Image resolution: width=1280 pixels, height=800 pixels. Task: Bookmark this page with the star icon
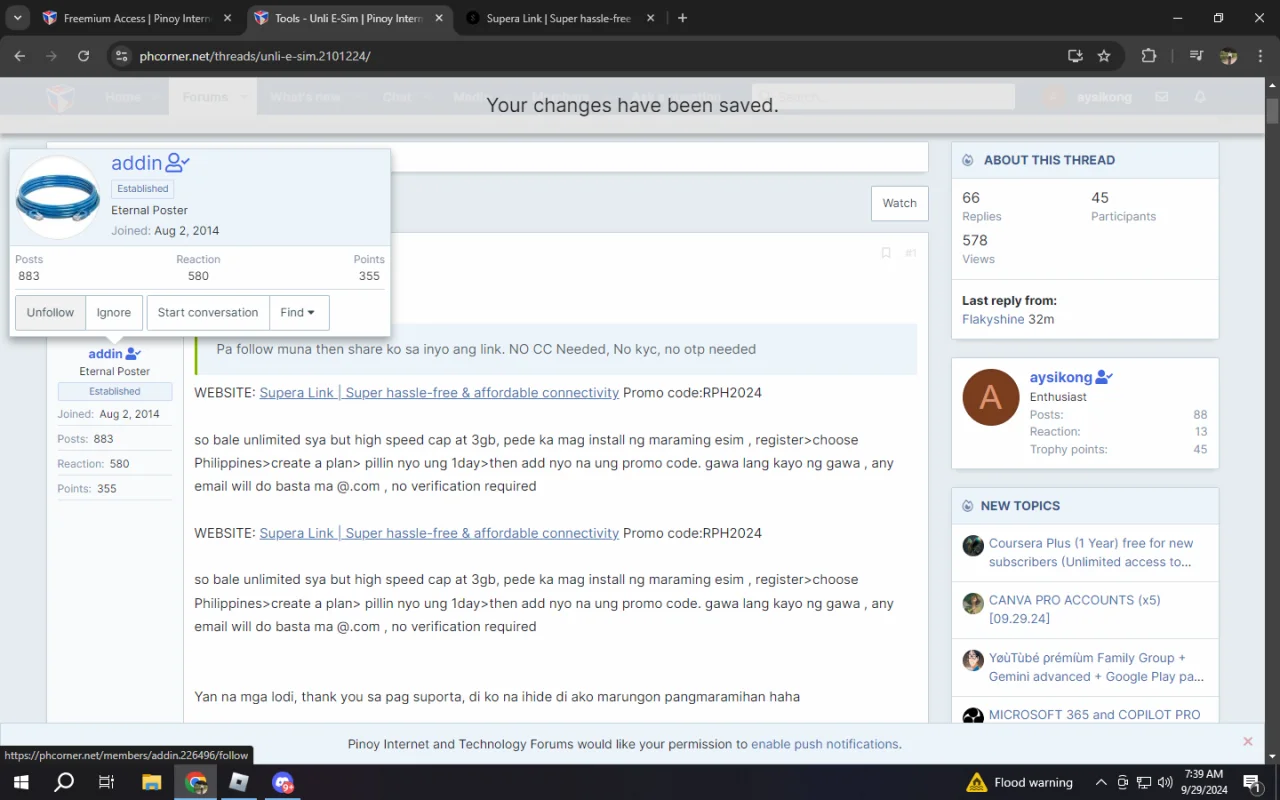(x=1104, y=56)
